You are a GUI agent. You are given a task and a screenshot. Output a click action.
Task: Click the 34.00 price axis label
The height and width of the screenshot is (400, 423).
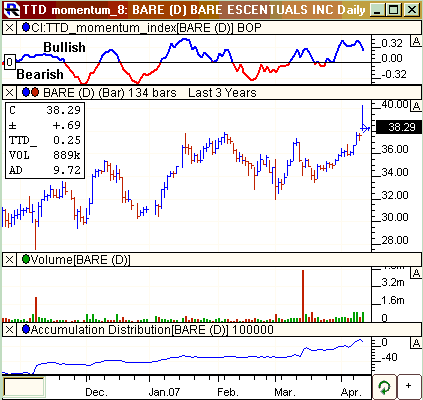click(395, 172)
